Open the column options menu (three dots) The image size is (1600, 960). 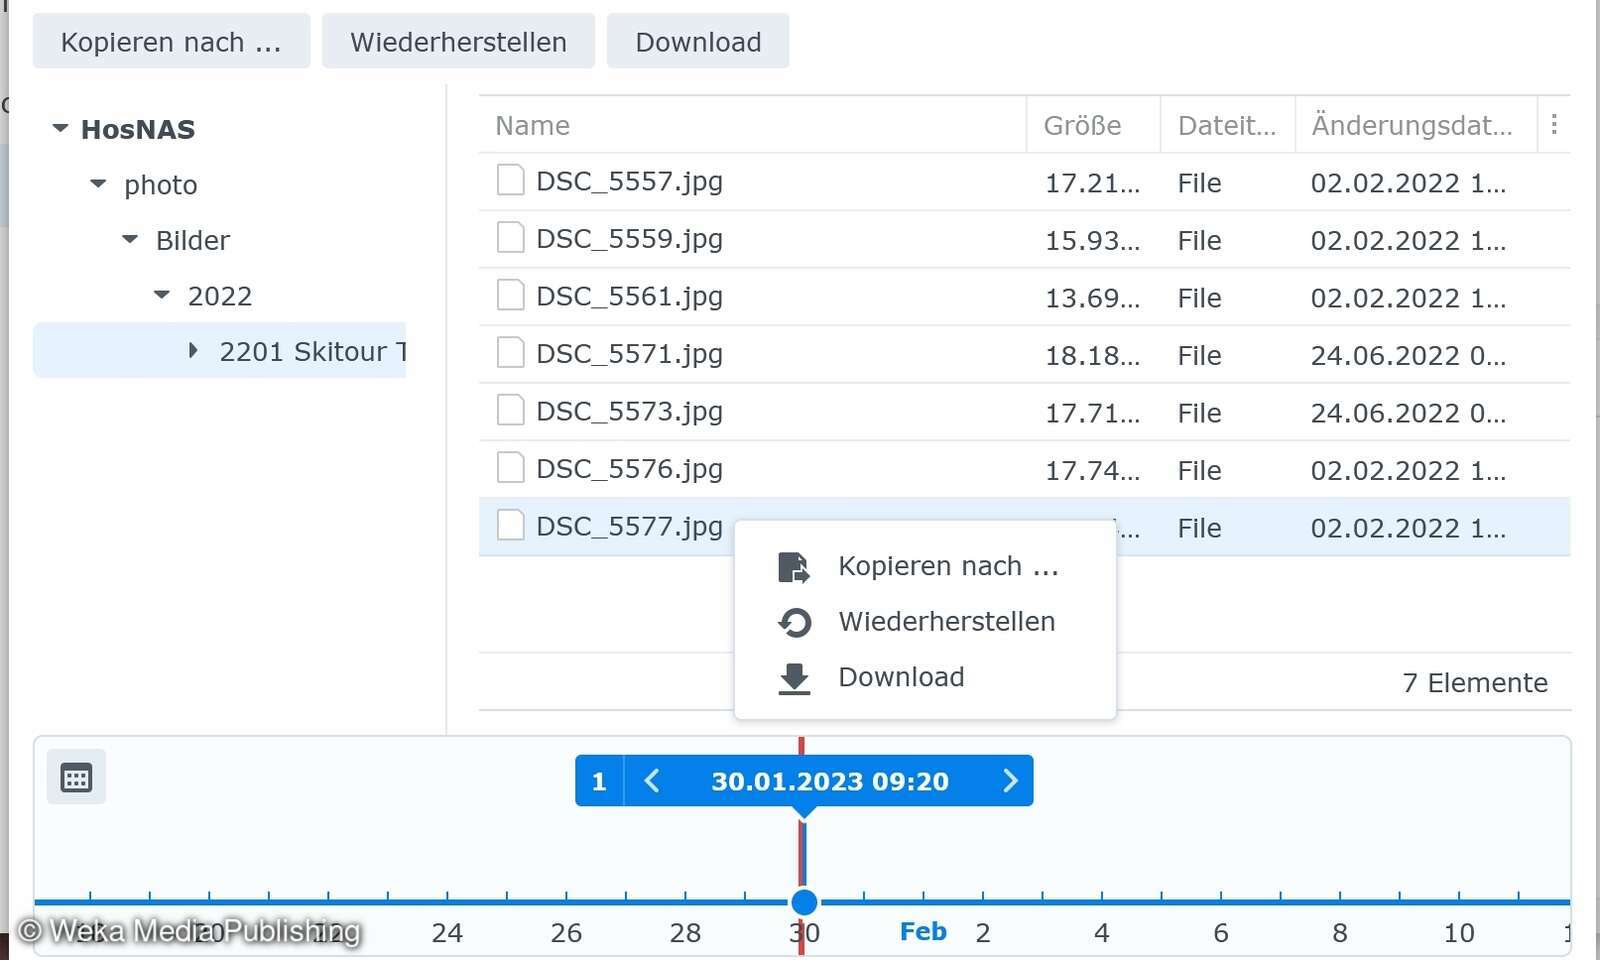point(1555,124)
